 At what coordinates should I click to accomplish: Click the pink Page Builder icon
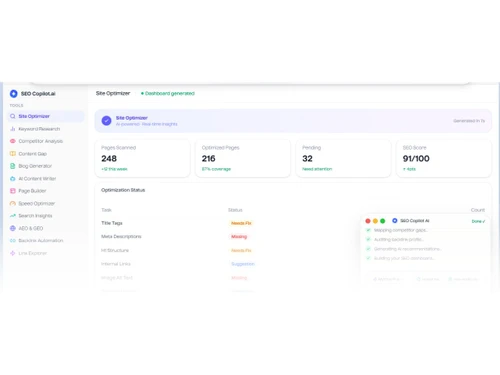click(x=13, y=191)
